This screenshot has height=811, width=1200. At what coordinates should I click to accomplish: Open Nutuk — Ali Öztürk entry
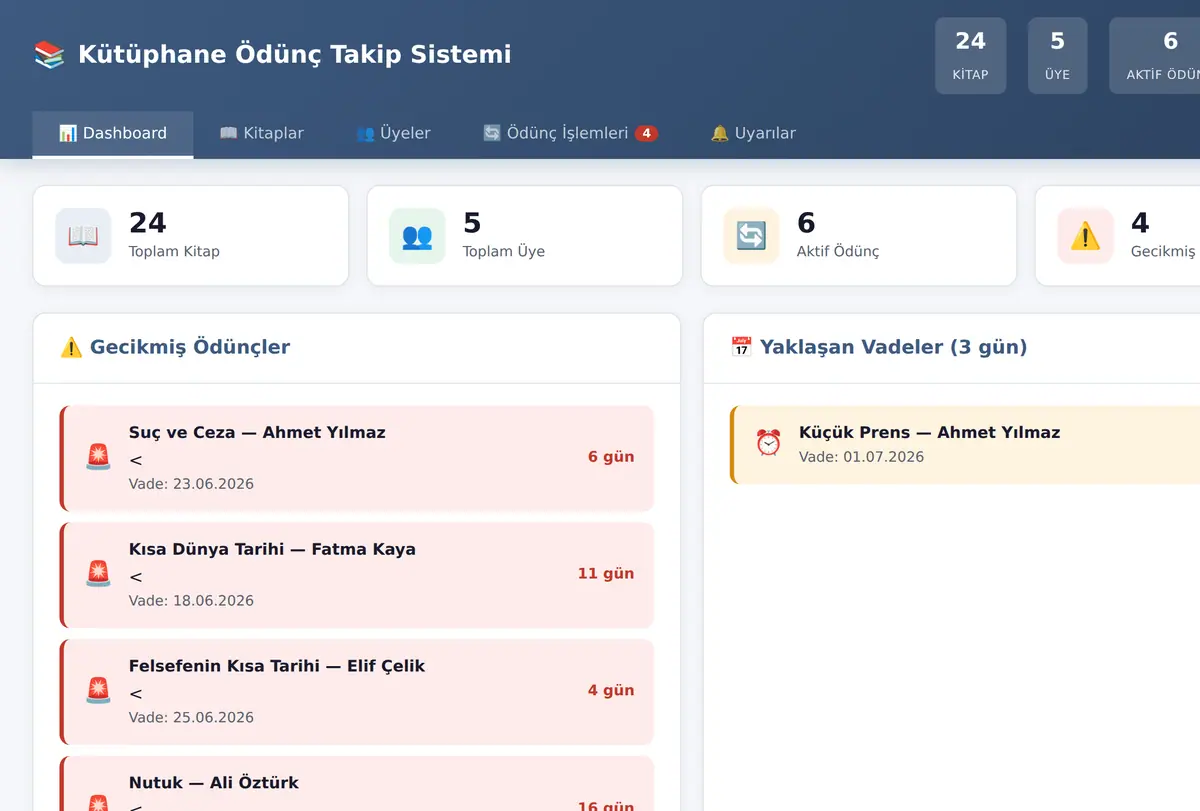click(x=357, y=784)
